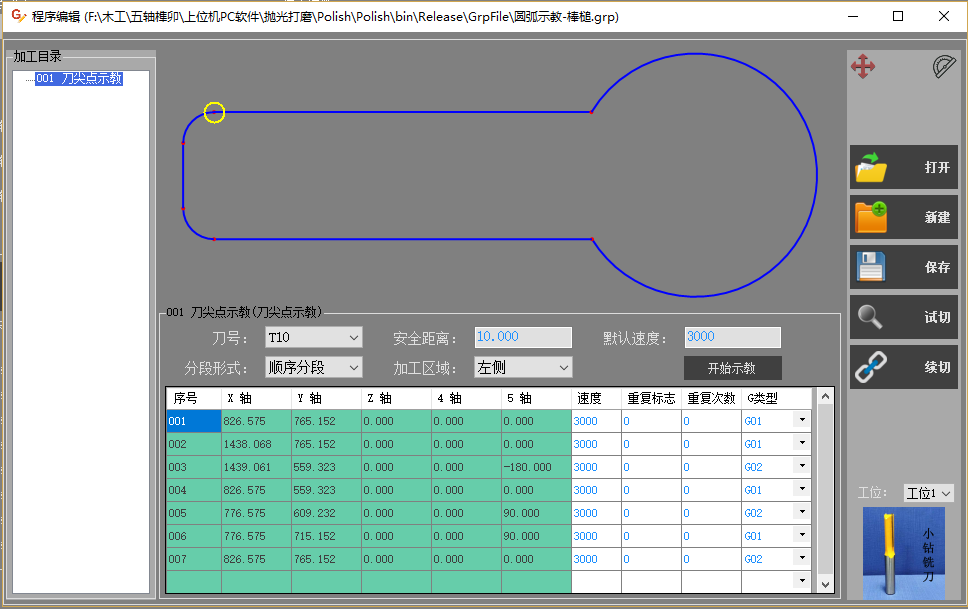The height and width of the screenshot is (609, 970).
Task: Select row 003 sequence number cell
Action: [x=193, y=467]
